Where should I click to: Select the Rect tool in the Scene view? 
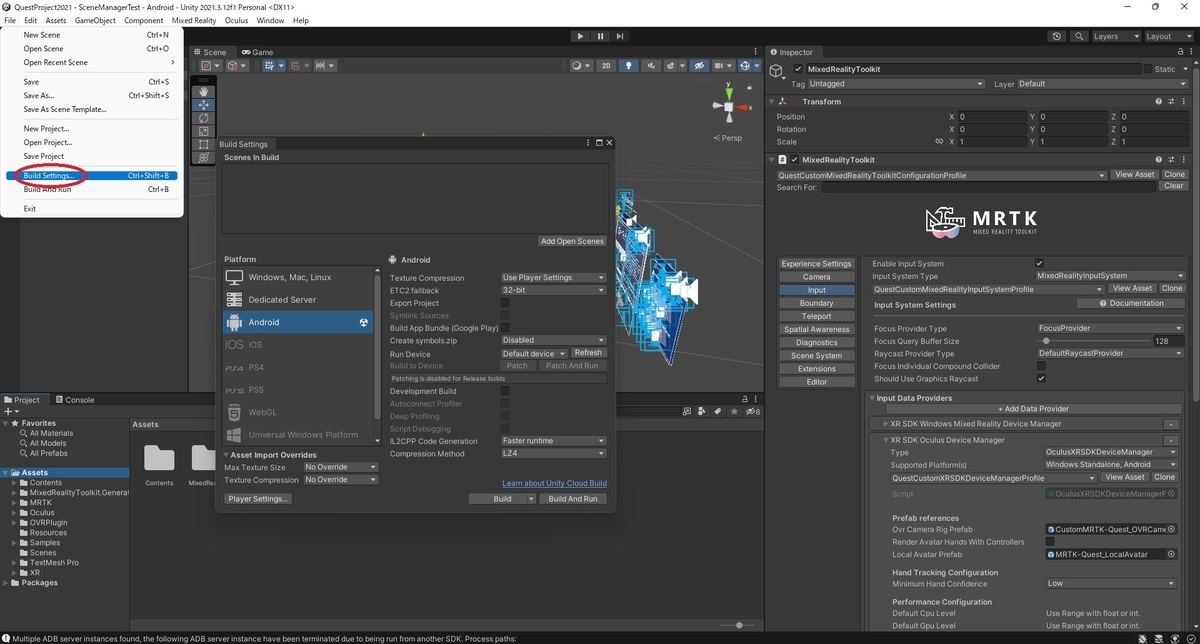click(x=204, y=144)
